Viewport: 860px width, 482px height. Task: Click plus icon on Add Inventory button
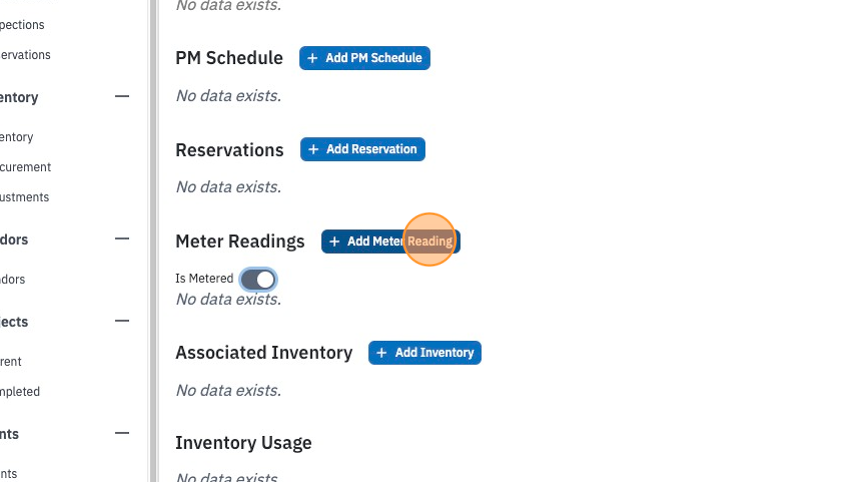382,353
